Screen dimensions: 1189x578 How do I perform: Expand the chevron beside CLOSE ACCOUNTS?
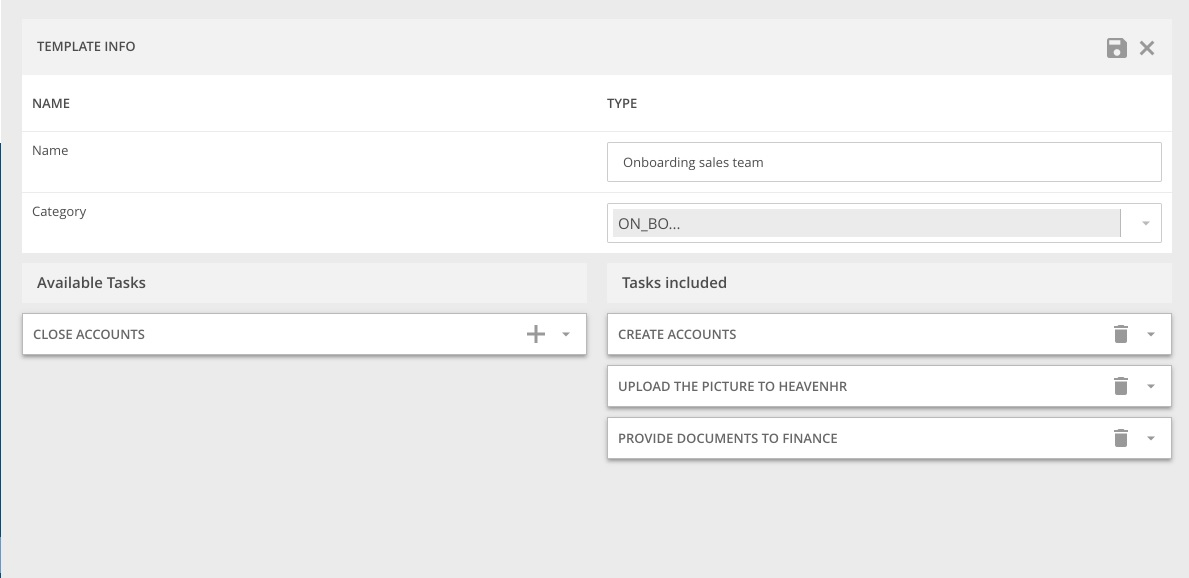pyautogui.click(x=566, y=334)
